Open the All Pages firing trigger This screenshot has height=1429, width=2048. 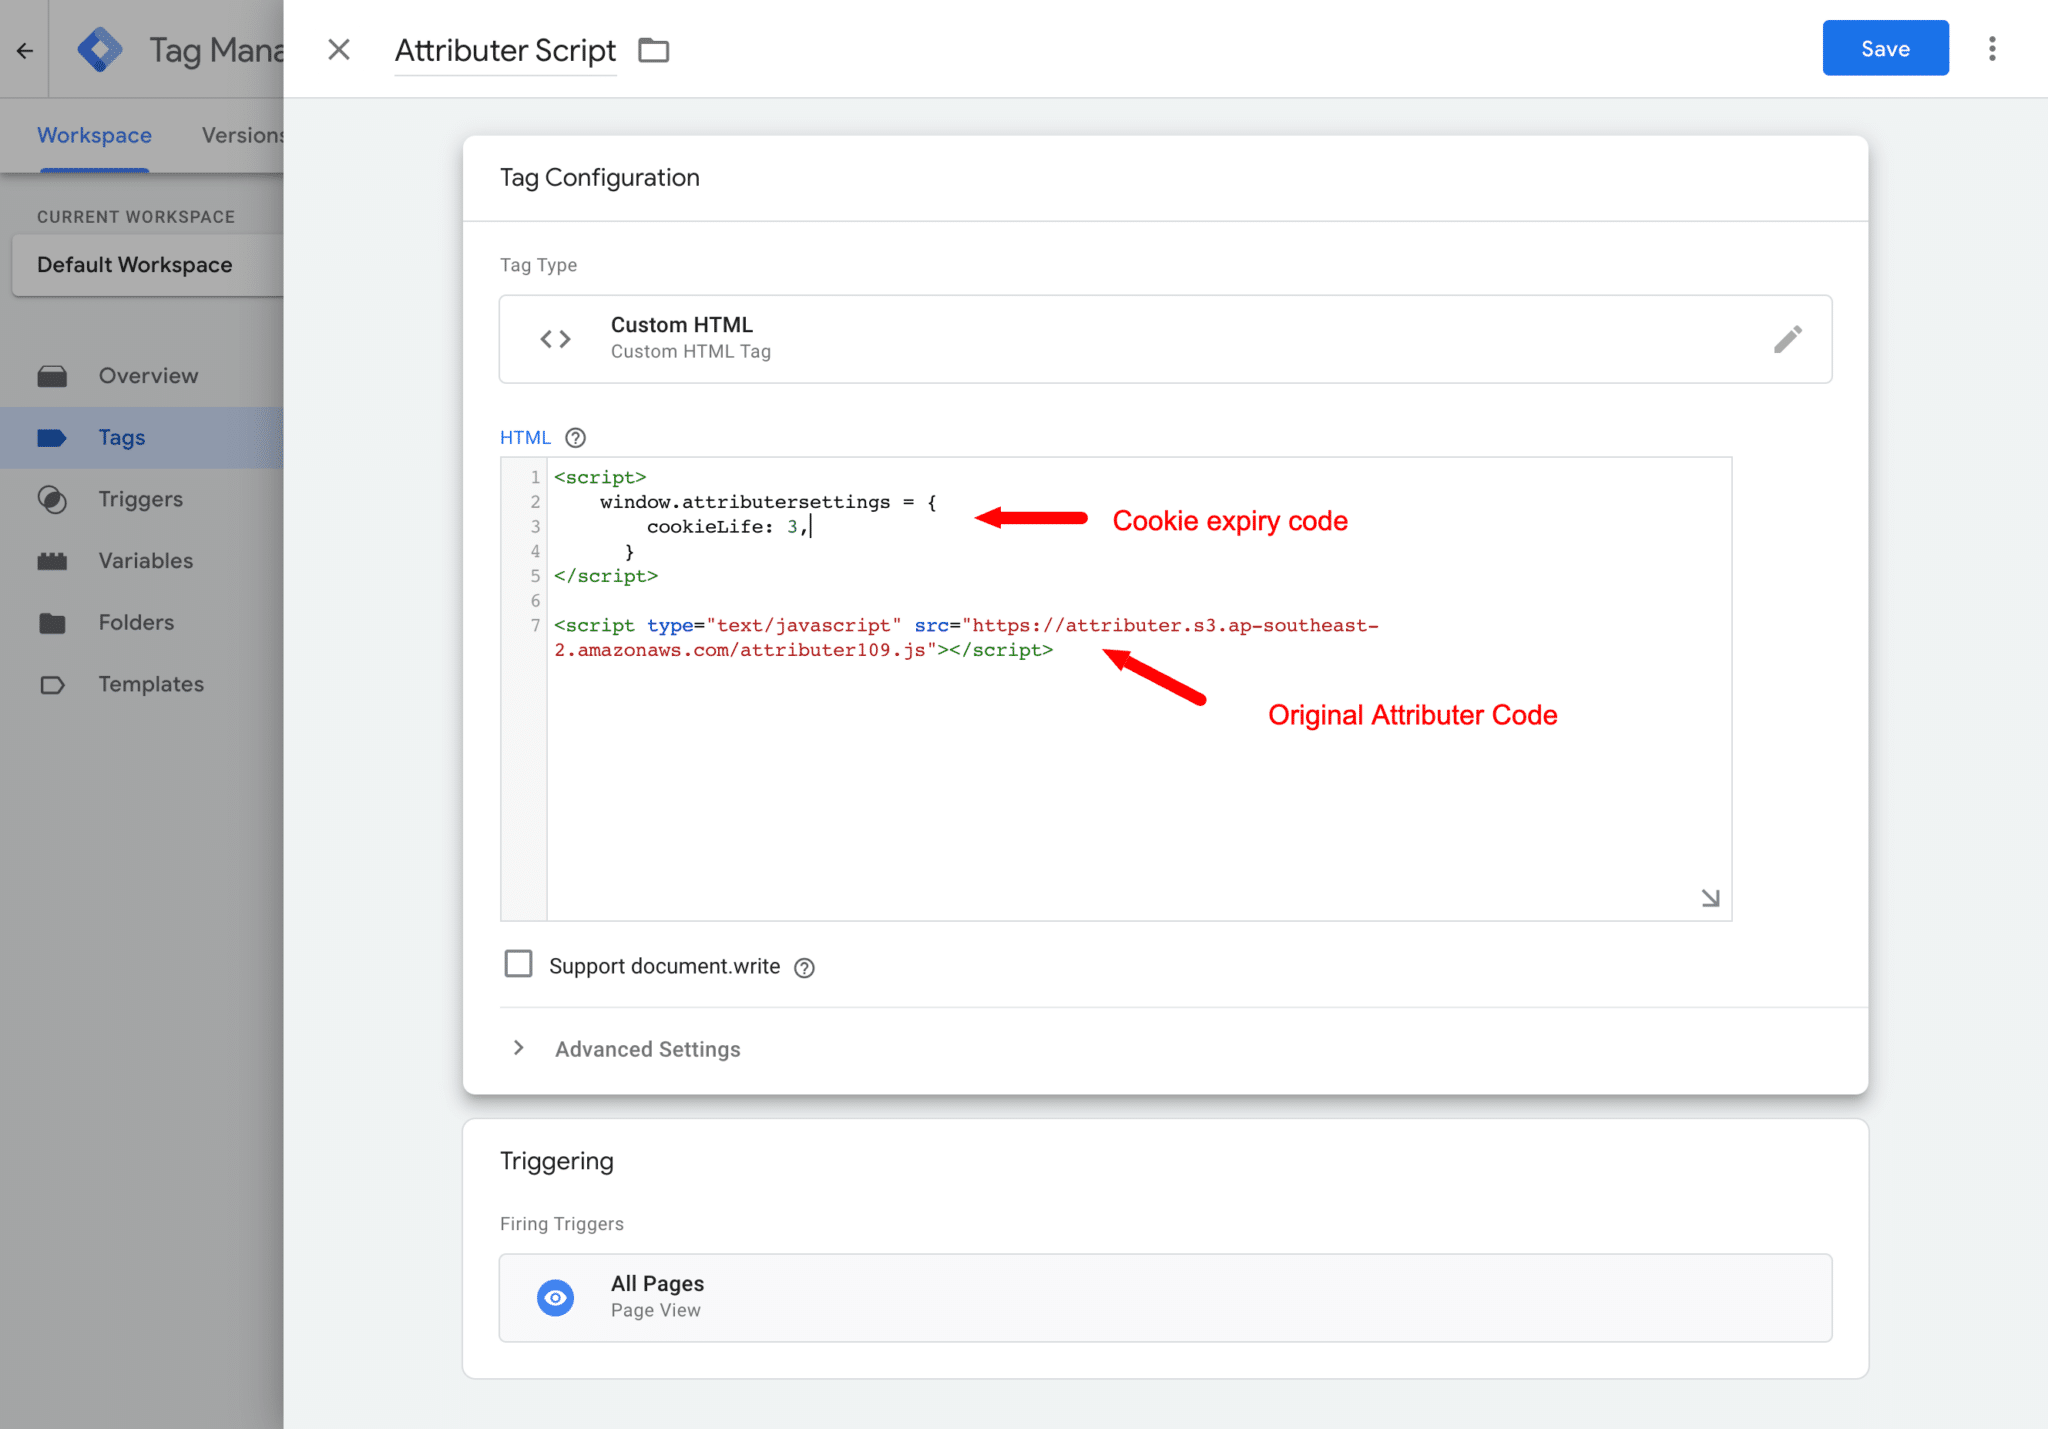click(1163, 1297)
